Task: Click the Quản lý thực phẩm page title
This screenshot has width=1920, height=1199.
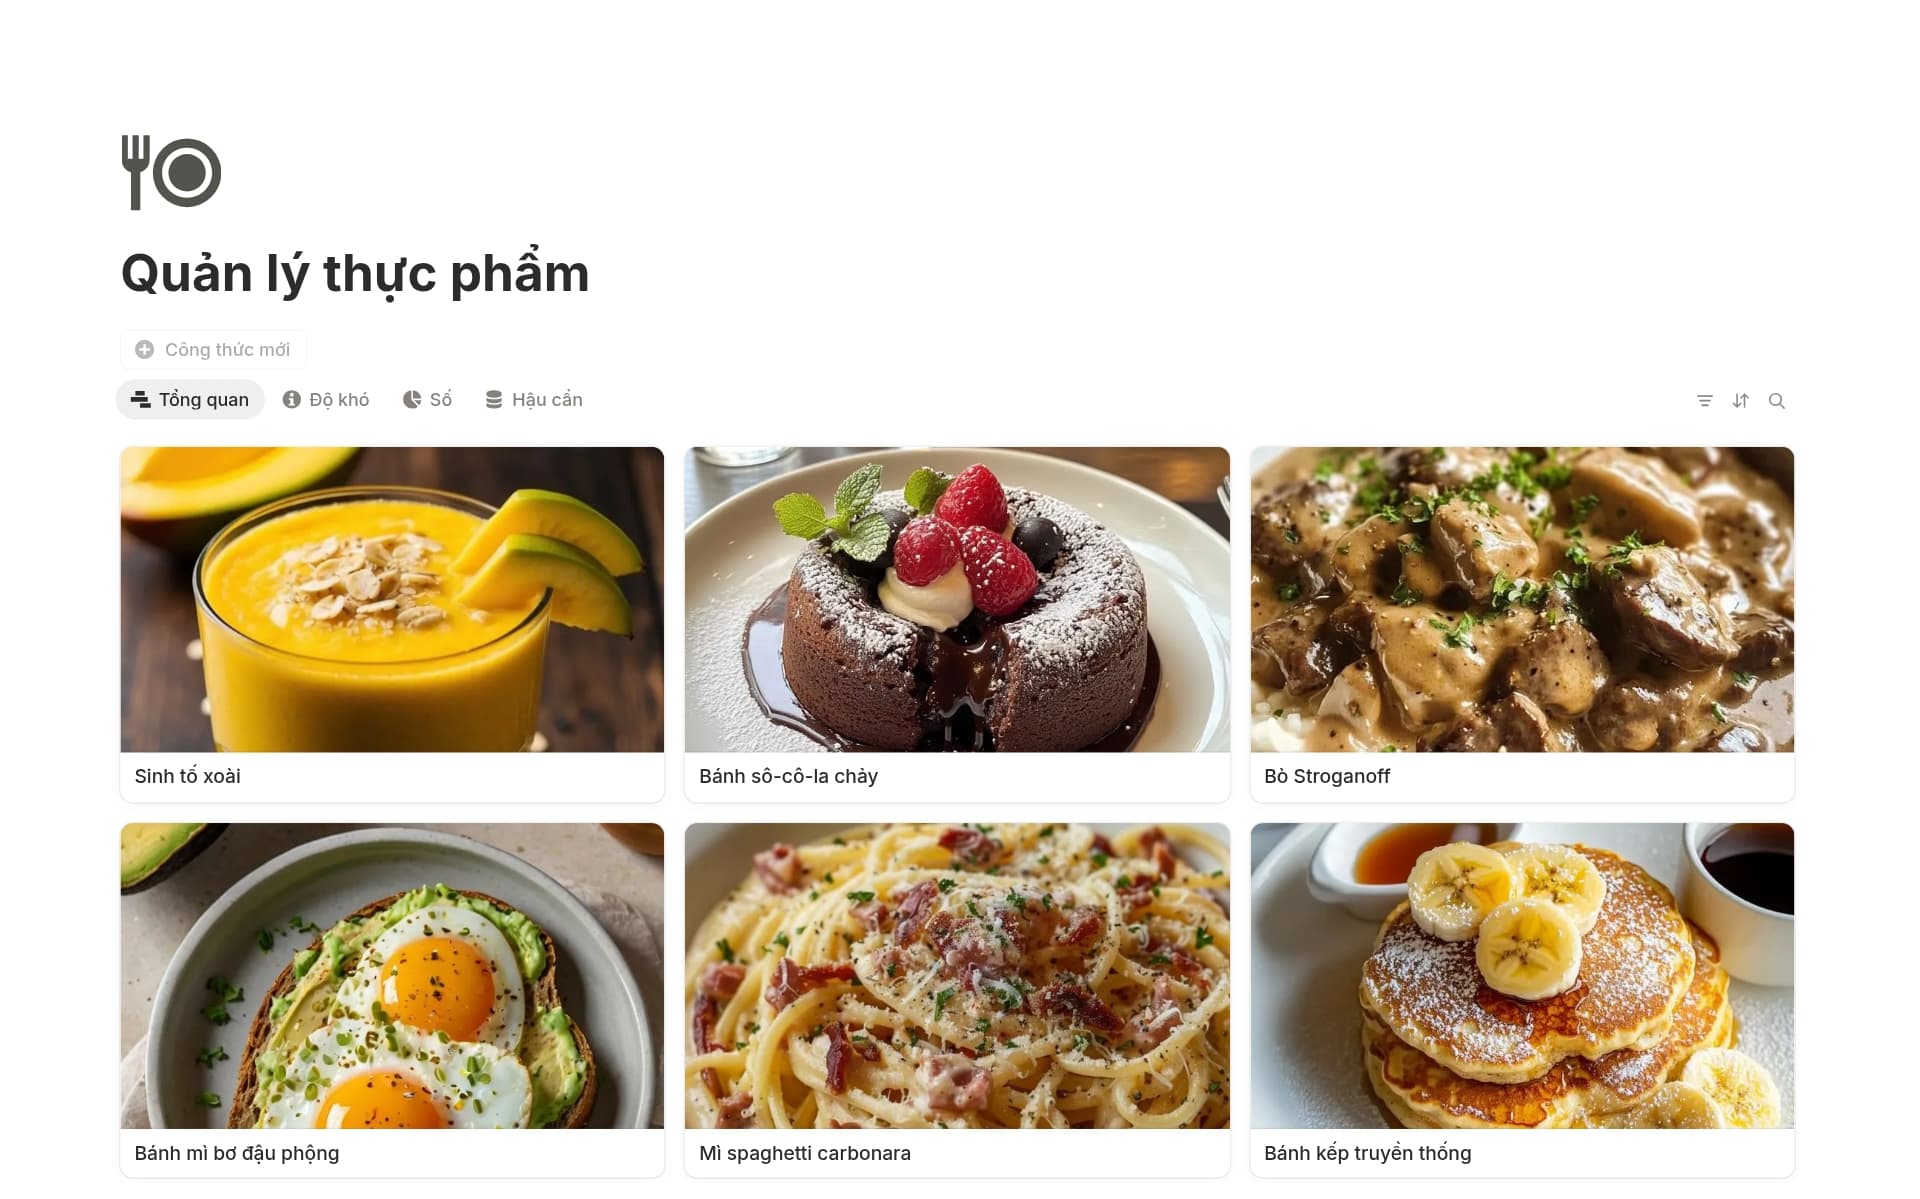Action: (355, 273)
